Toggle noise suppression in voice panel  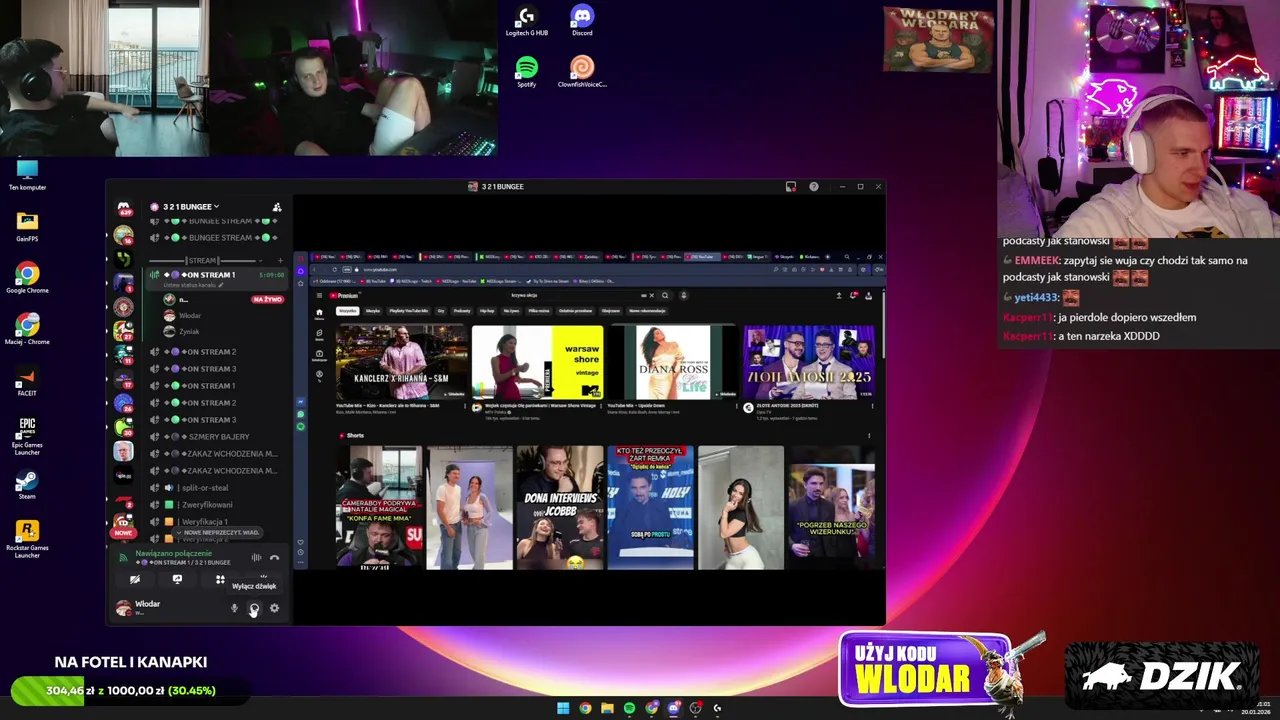pos(256,557)
